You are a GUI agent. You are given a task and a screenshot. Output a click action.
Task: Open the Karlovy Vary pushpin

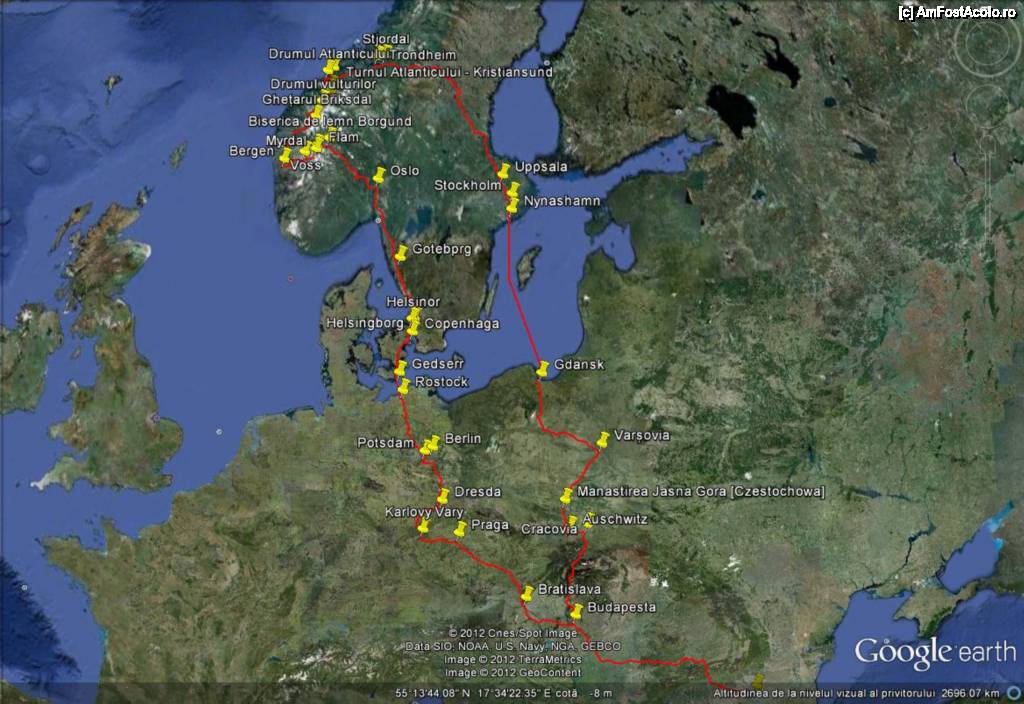(423, 526)
